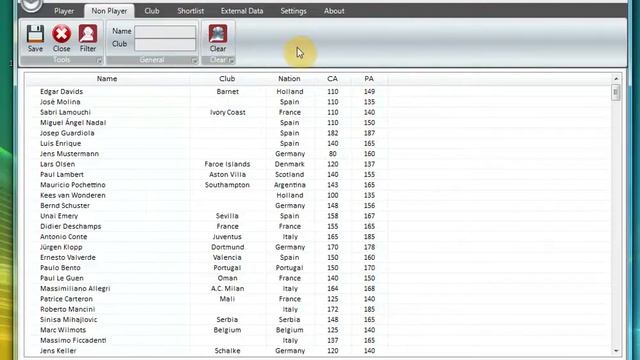Image resolution: width=640 pixels, height=360 pixels.
Task: Click the Barnet club cell
Action: pyautogui.click(x=227, y=91)
